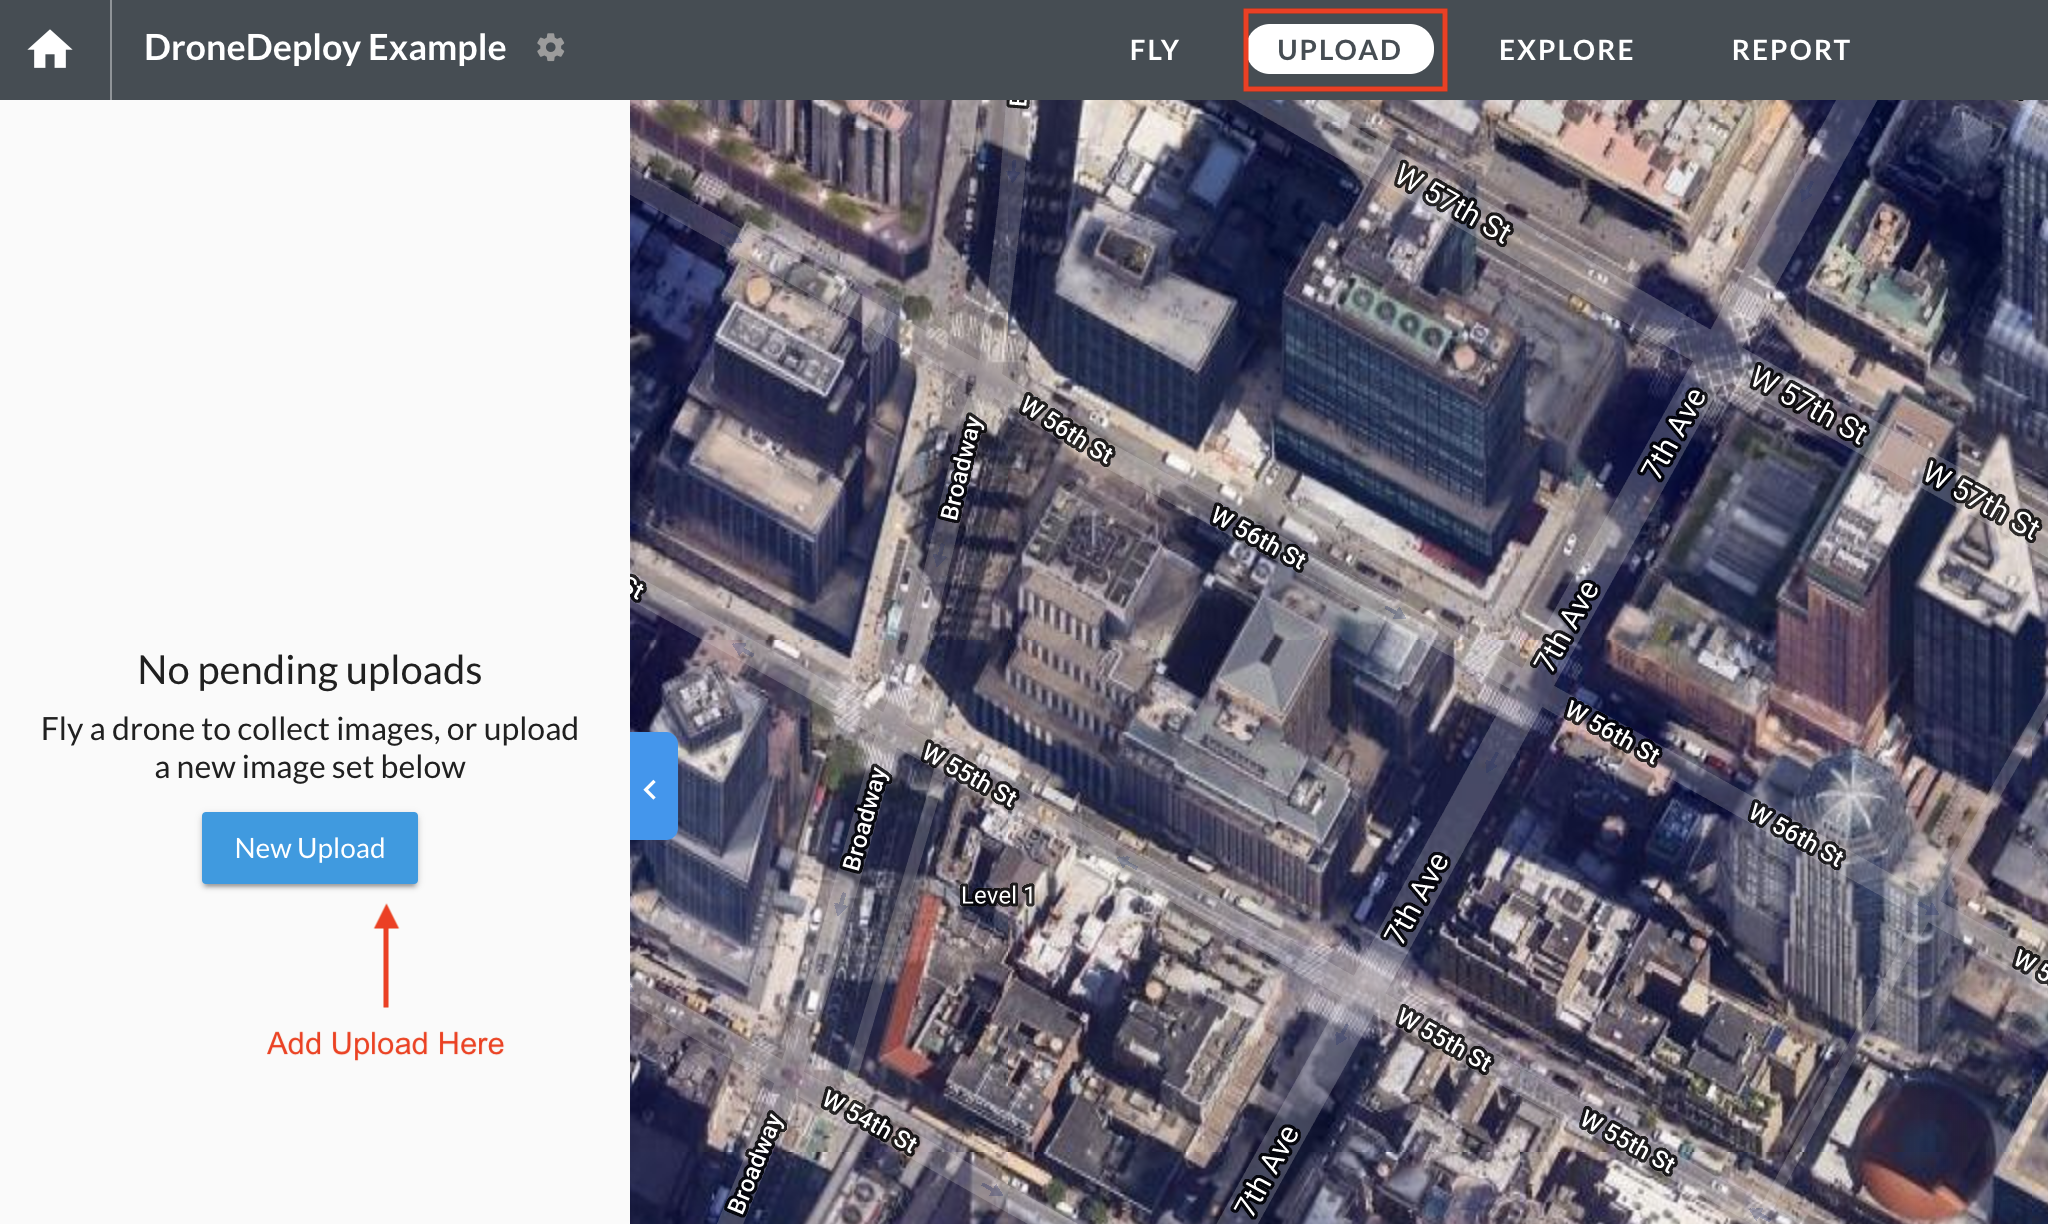Click the No pending uploads heading
Viewport: 2048px width, 1224px height.
[x=310, y=670]
